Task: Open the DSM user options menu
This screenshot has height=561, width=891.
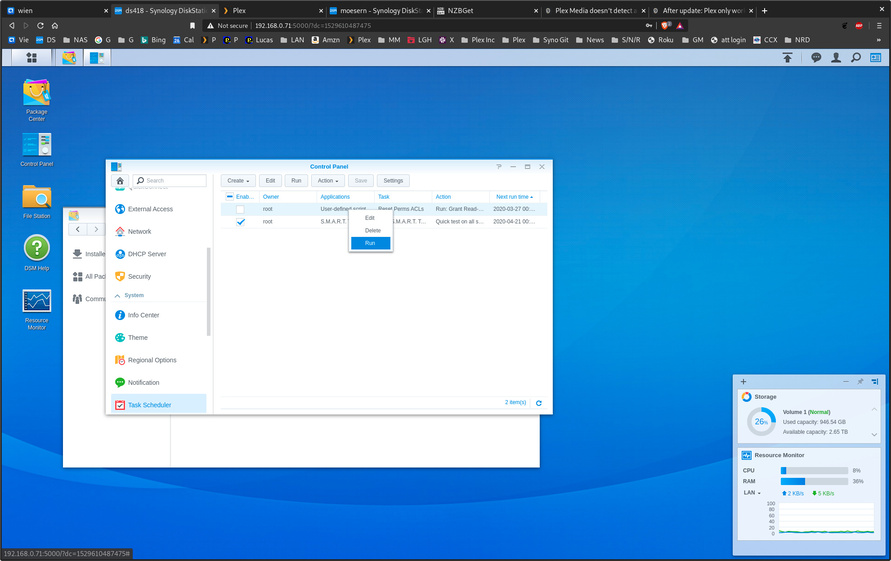Action: coord(836,57)
